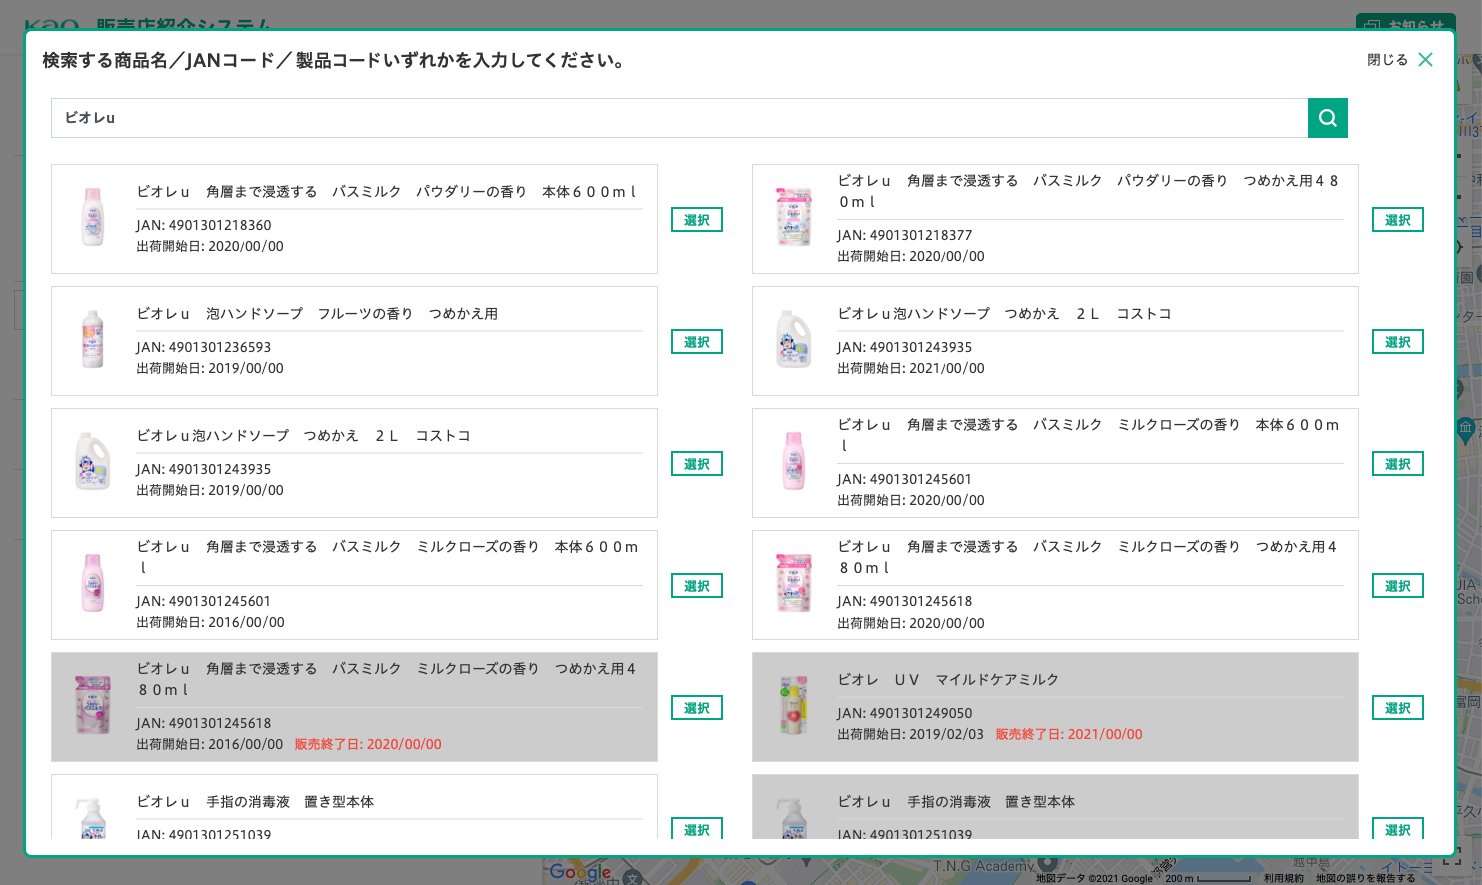Click JAN: 4901301236593
The height and width of the screenshot is (885, 1482).
pyautogui.click(x=204, y=347)
